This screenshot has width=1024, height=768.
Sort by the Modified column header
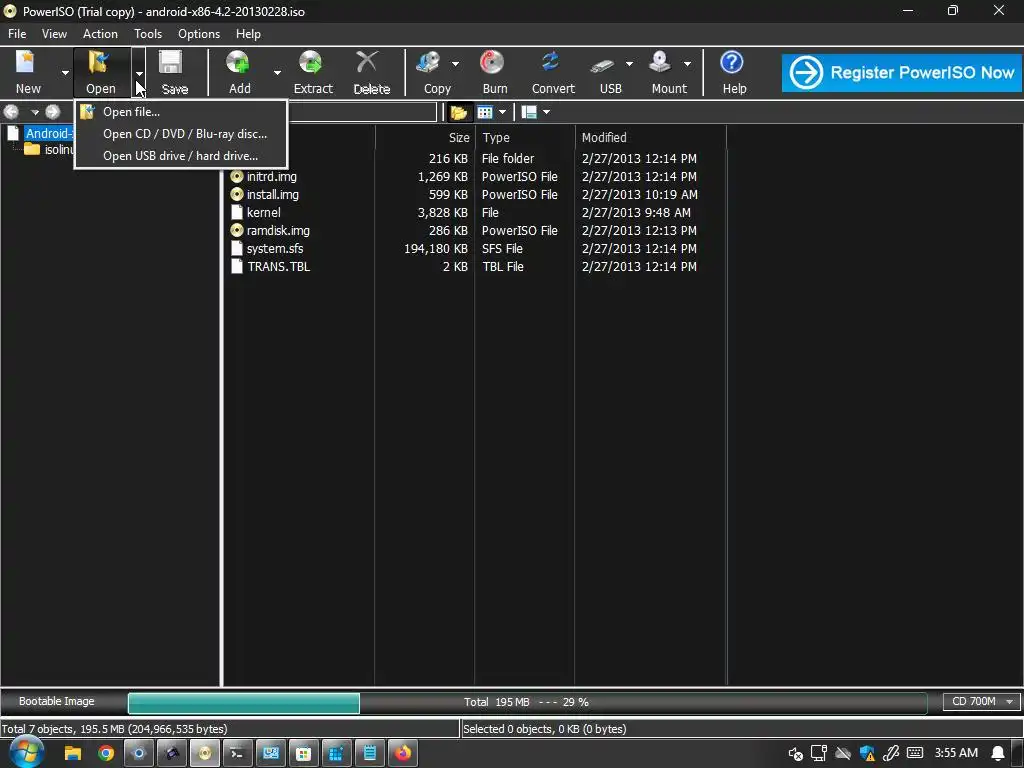coord(650,138)
